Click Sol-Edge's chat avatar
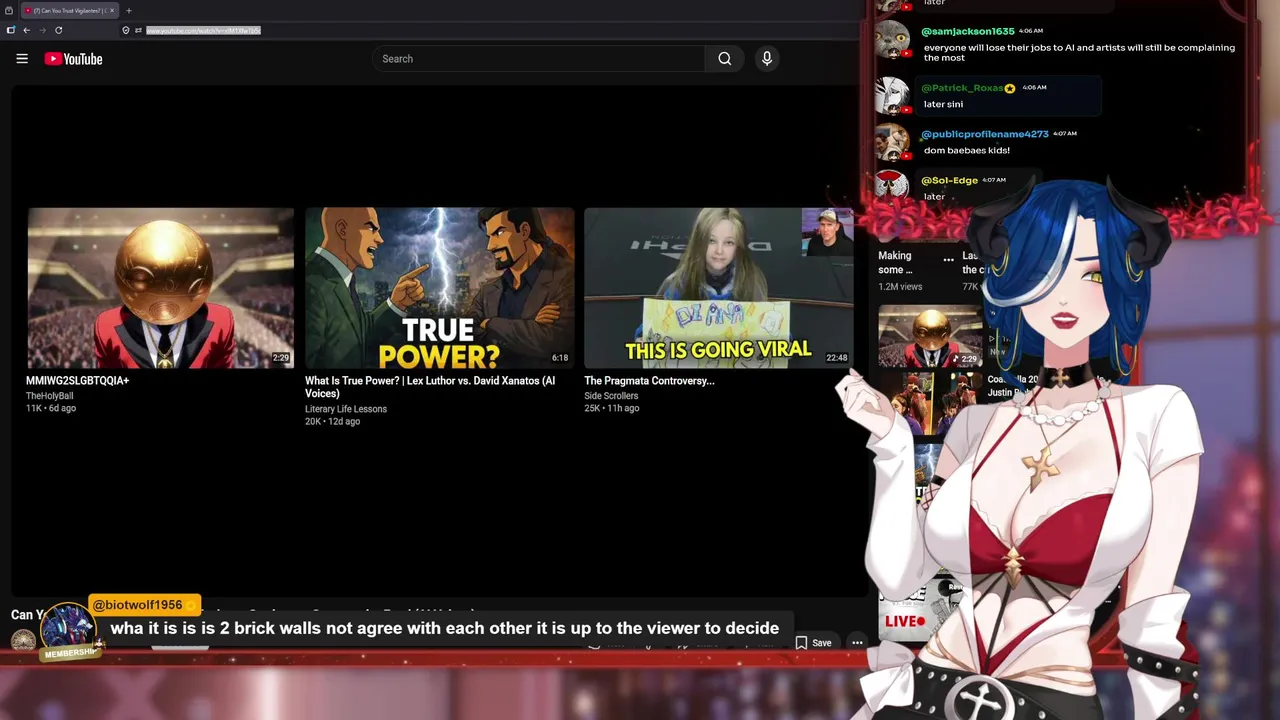 point(892,185)
